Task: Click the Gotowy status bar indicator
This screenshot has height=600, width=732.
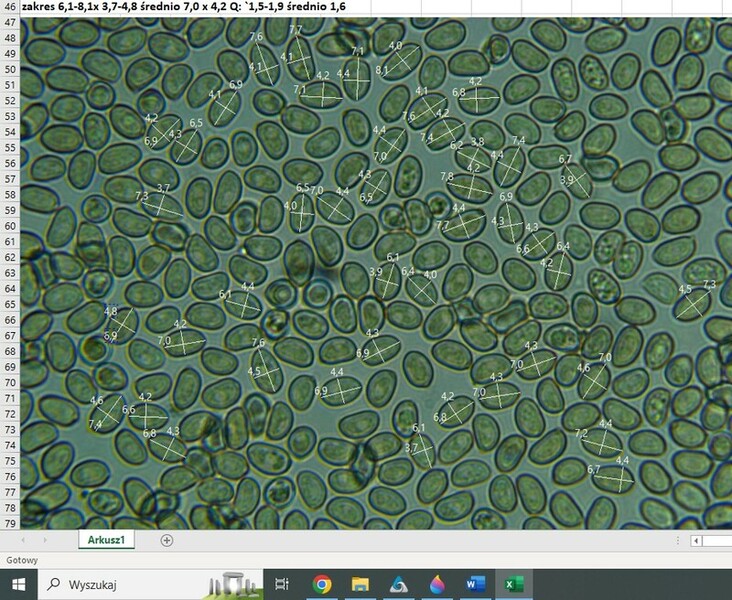Action: [x=22, y=560]
